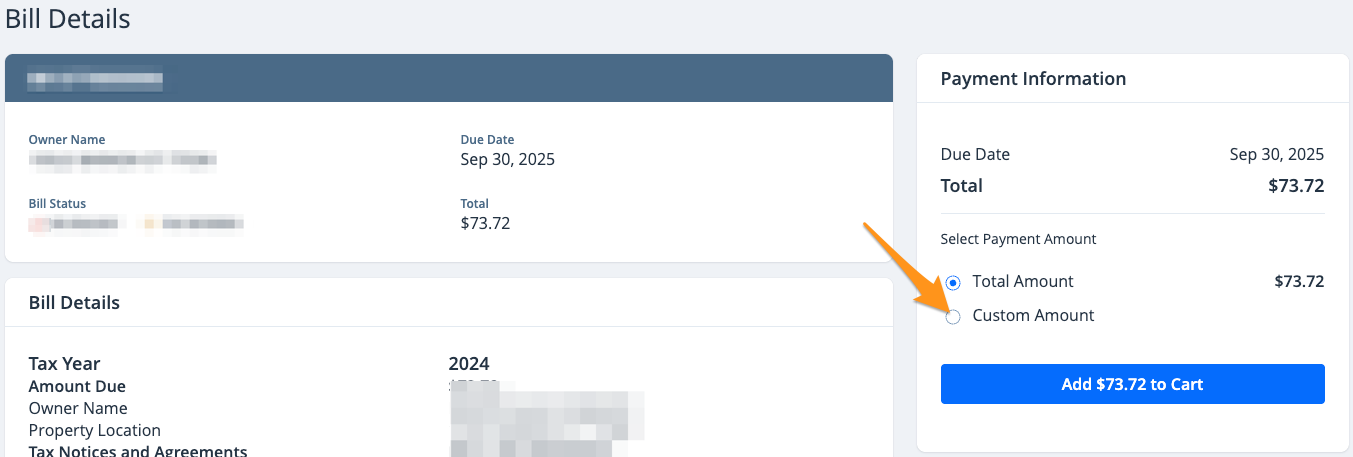Open the Tax Notices and Agreements row
Viewport: 1353px width, 457px height.
(x=138, y=451)
